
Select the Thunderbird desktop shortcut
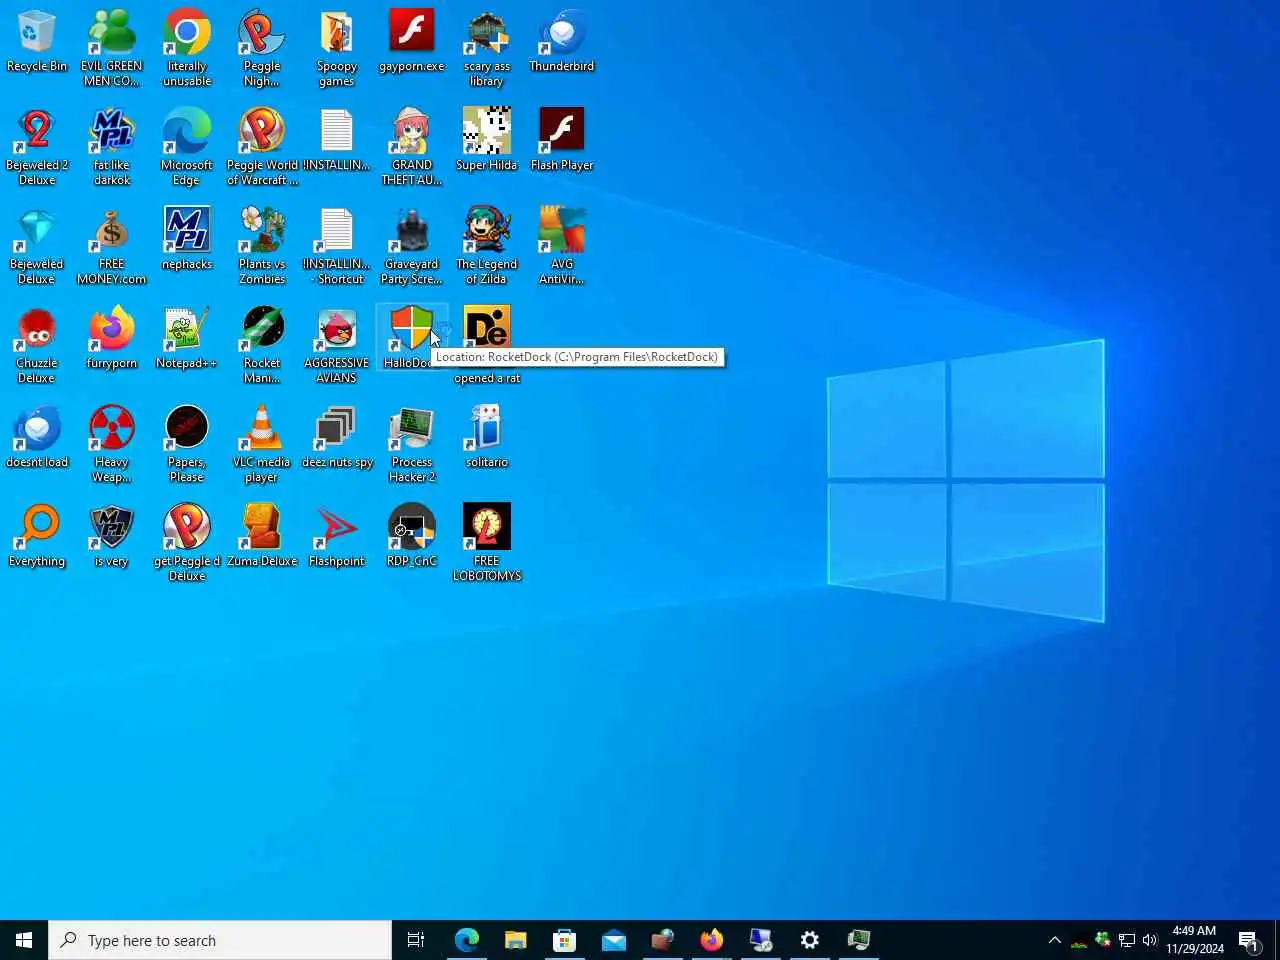[x=562, y=42]
